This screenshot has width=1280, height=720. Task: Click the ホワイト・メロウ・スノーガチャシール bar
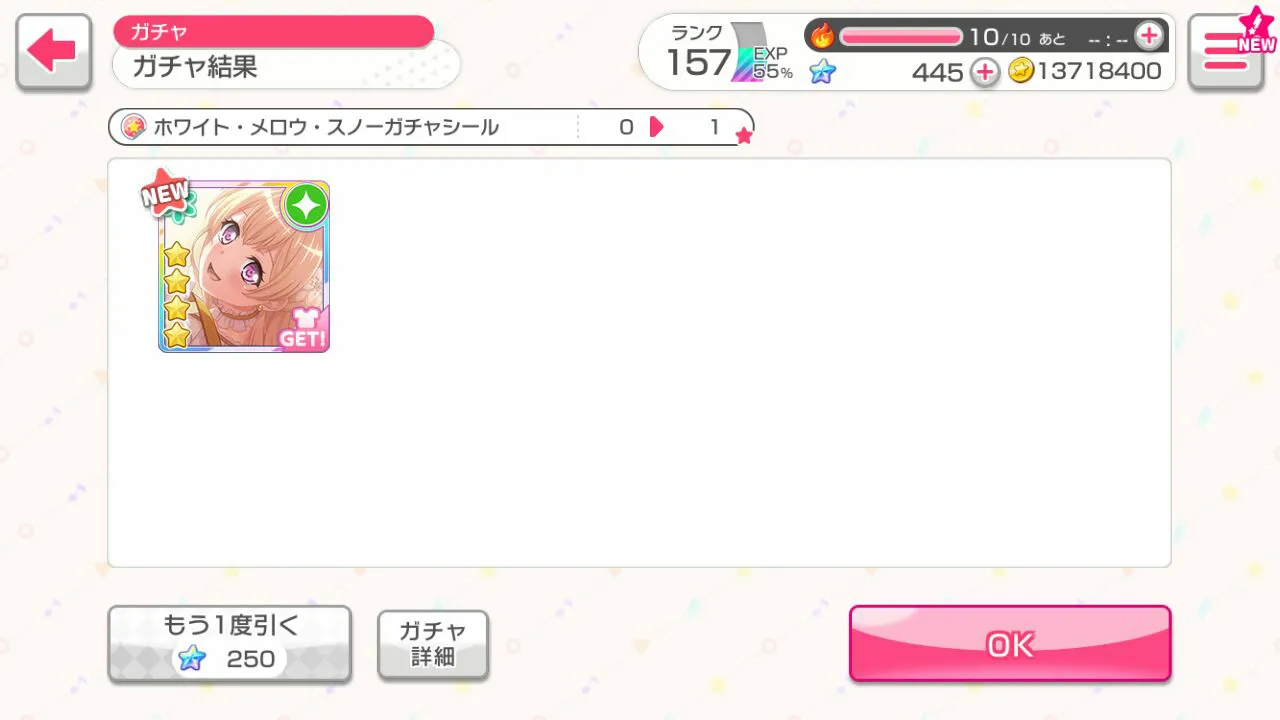431,127
